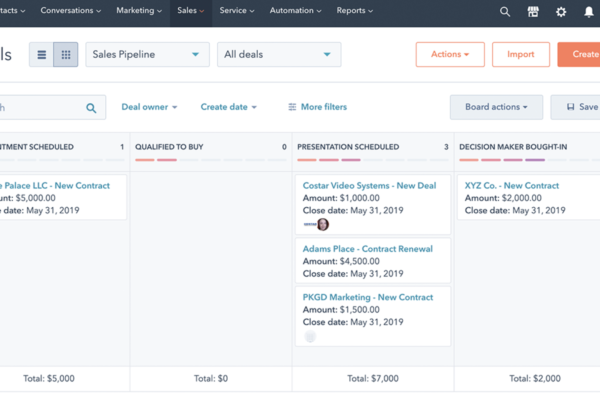
Task: Open the marketplace storefront icon
Action: [533, 12]
